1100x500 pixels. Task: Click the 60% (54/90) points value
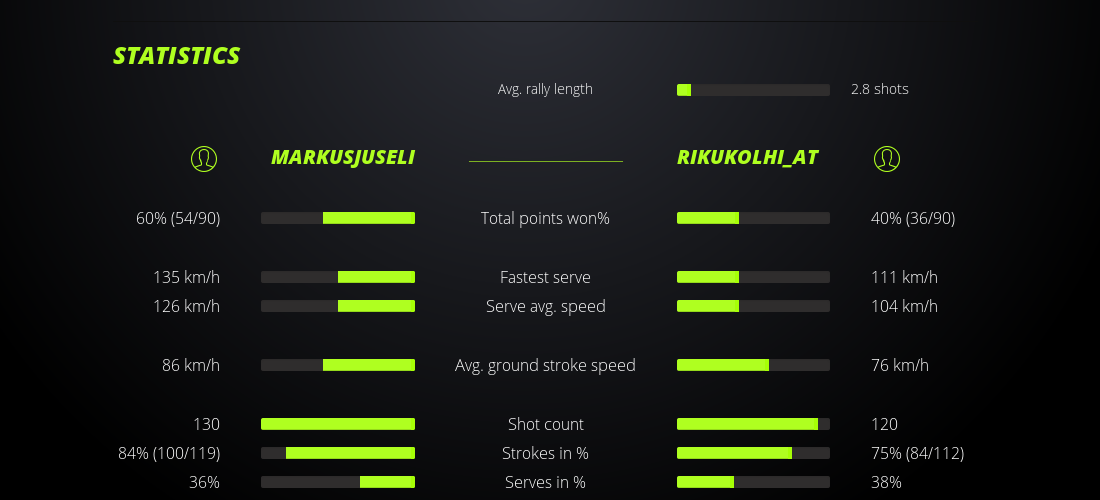(178, 218)
